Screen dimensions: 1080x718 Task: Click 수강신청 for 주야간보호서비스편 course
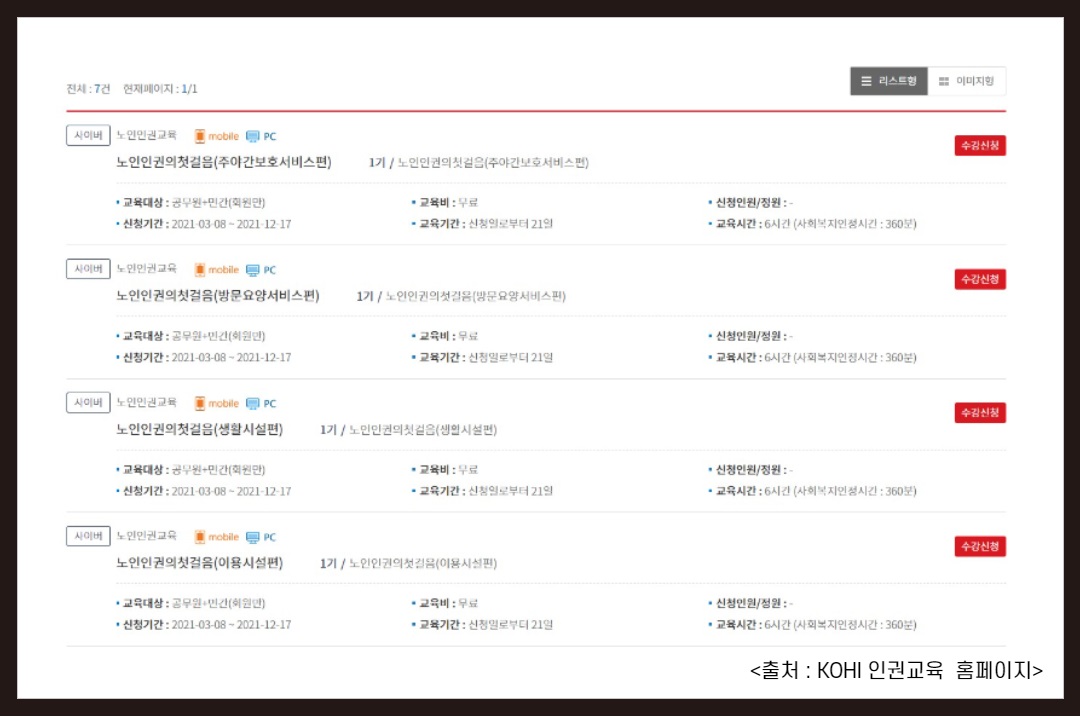pos(979,145)
